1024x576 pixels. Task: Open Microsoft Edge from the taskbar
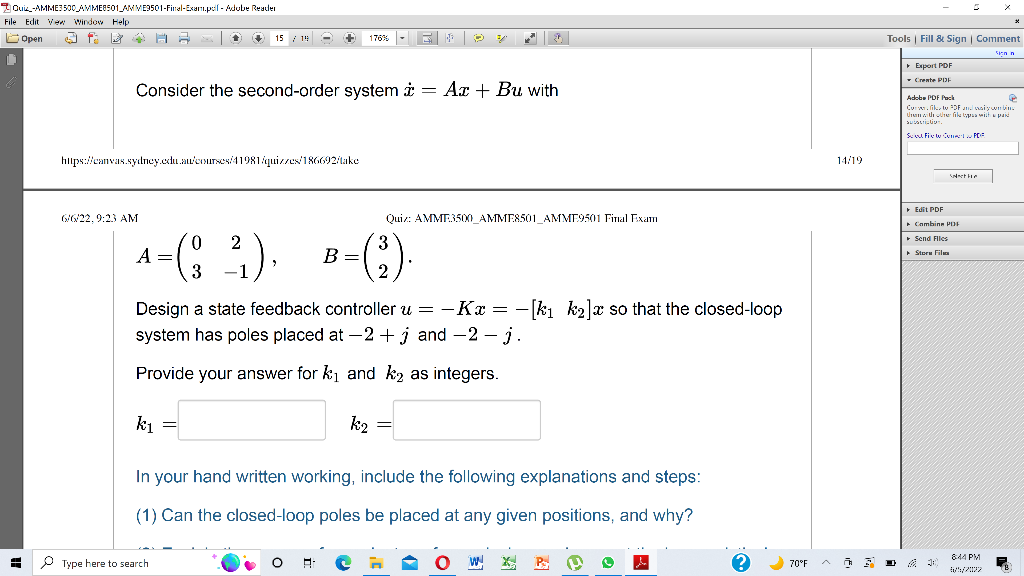pyautogui.click(x=343, y=563)
